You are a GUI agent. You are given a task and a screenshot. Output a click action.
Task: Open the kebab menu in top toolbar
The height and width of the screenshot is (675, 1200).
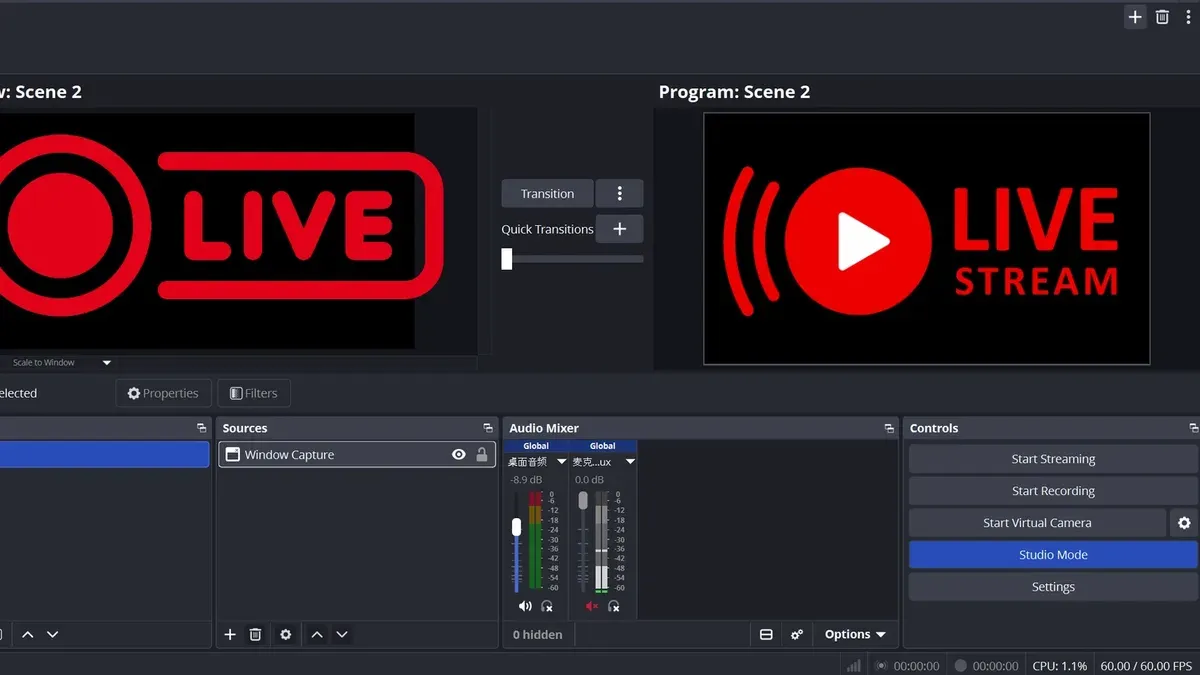(x=1189, y=17)
